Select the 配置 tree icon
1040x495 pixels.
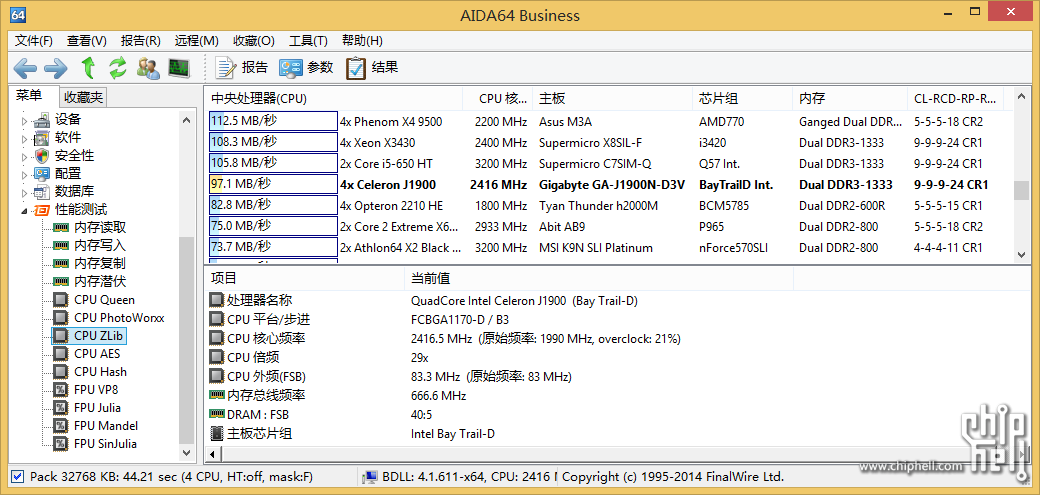[x=42, y=174]
